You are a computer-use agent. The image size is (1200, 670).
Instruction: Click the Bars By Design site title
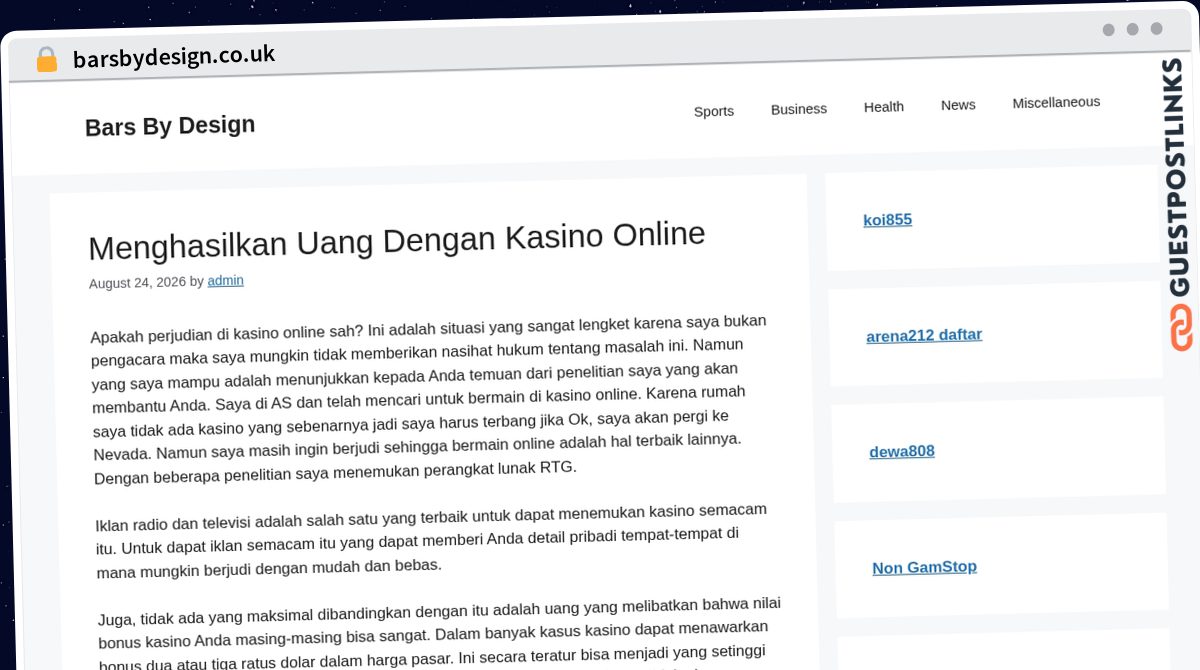coord(170,126)
